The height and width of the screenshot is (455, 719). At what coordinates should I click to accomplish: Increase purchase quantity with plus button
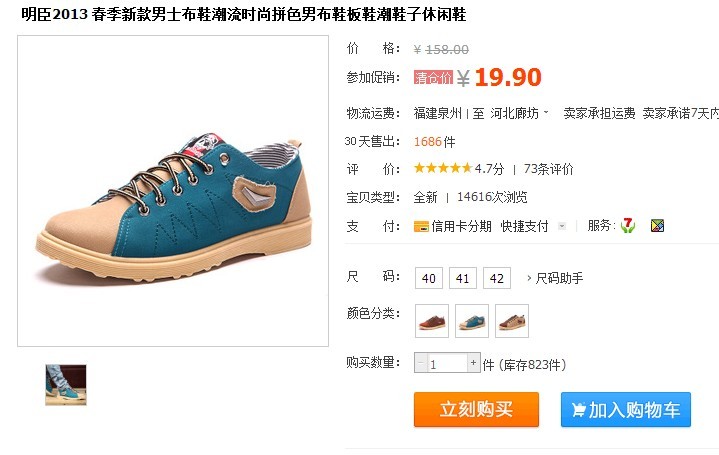point(473,362)
